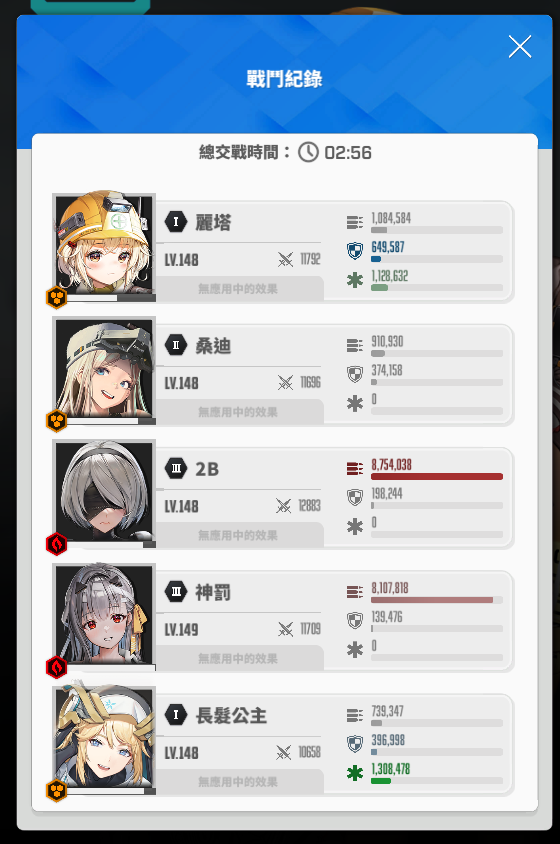The width and height of the screenshot is (560, 844).
Task: Open 神罰's character portrait
Action: point(104,614)
